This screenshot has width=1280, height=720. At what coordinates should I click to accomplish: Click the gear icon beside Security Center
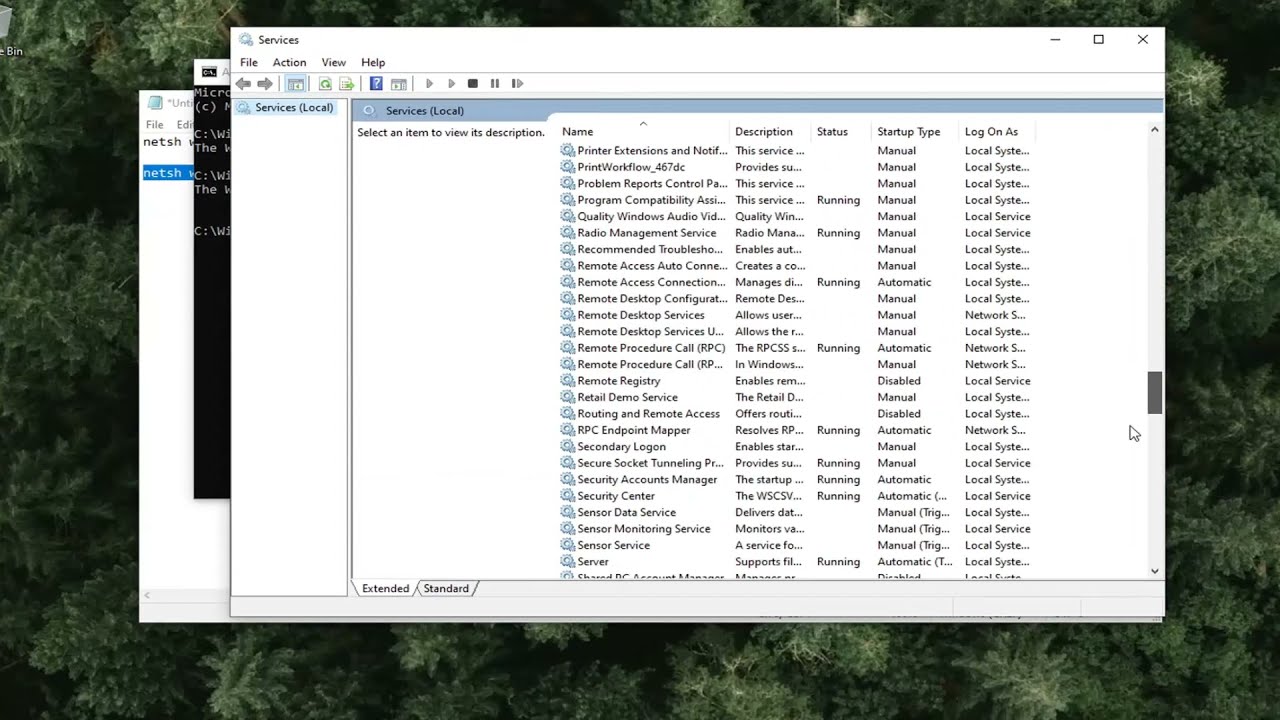568,496
